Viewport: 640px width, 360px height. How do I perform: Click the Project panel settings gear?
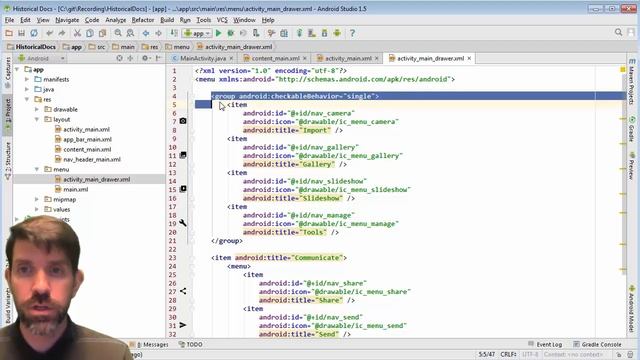(145, 58)
